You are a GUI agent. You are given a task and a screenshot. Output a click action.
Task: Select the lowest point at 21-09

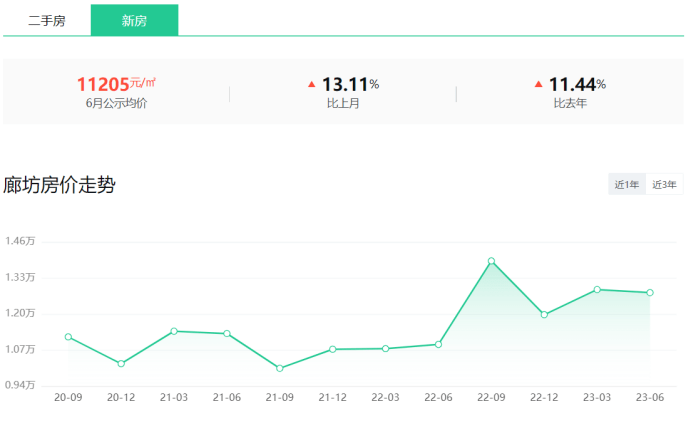(280, 369)
